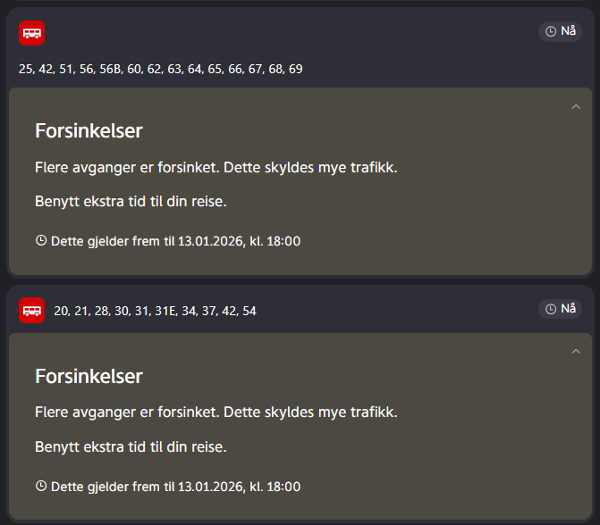Click the clock icon in the Nå badge beside lines 20–54
The height and width of the screenshot is (525, 600).
click(x=551, y=309)
